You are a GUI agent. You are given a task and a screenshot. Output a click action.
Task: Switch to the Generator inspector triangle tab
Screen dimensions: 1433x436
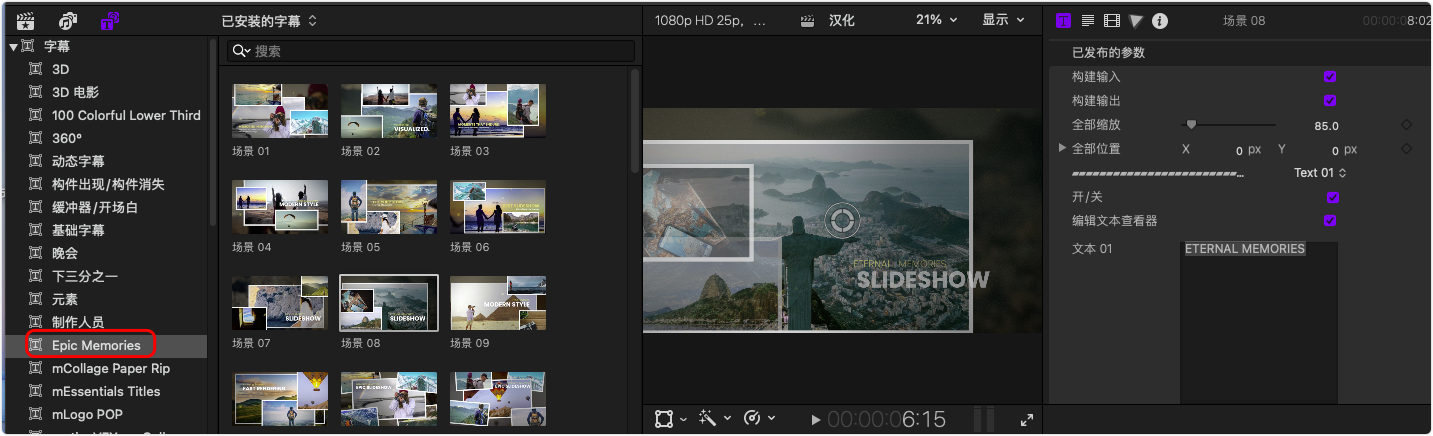1136,20
